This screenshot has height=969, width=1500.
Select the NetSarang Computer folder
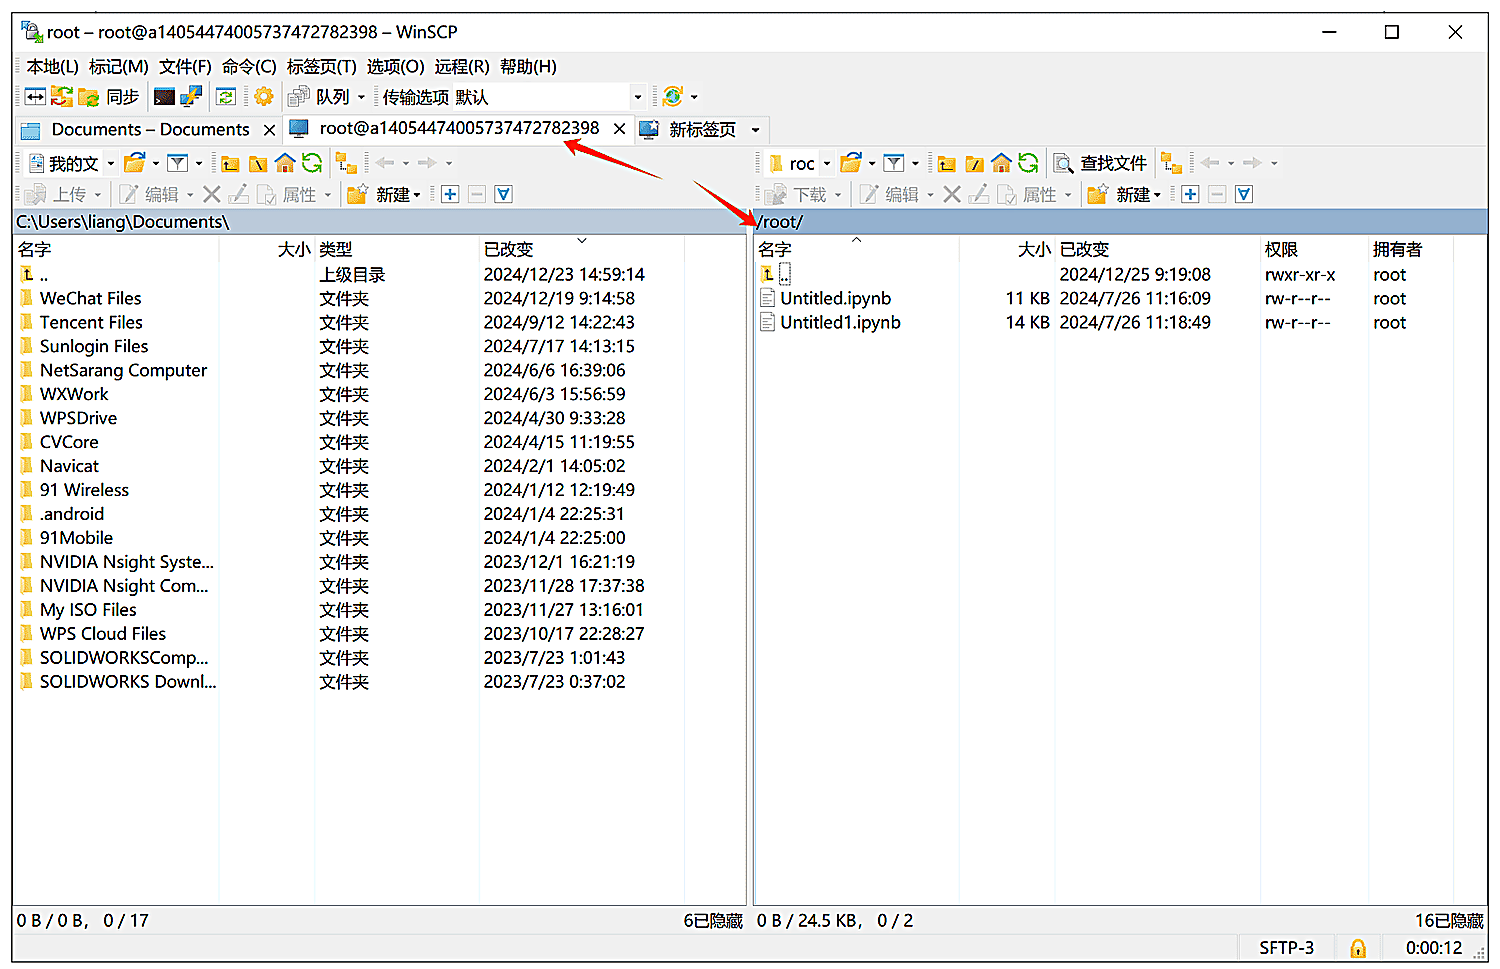pos(123,370)
